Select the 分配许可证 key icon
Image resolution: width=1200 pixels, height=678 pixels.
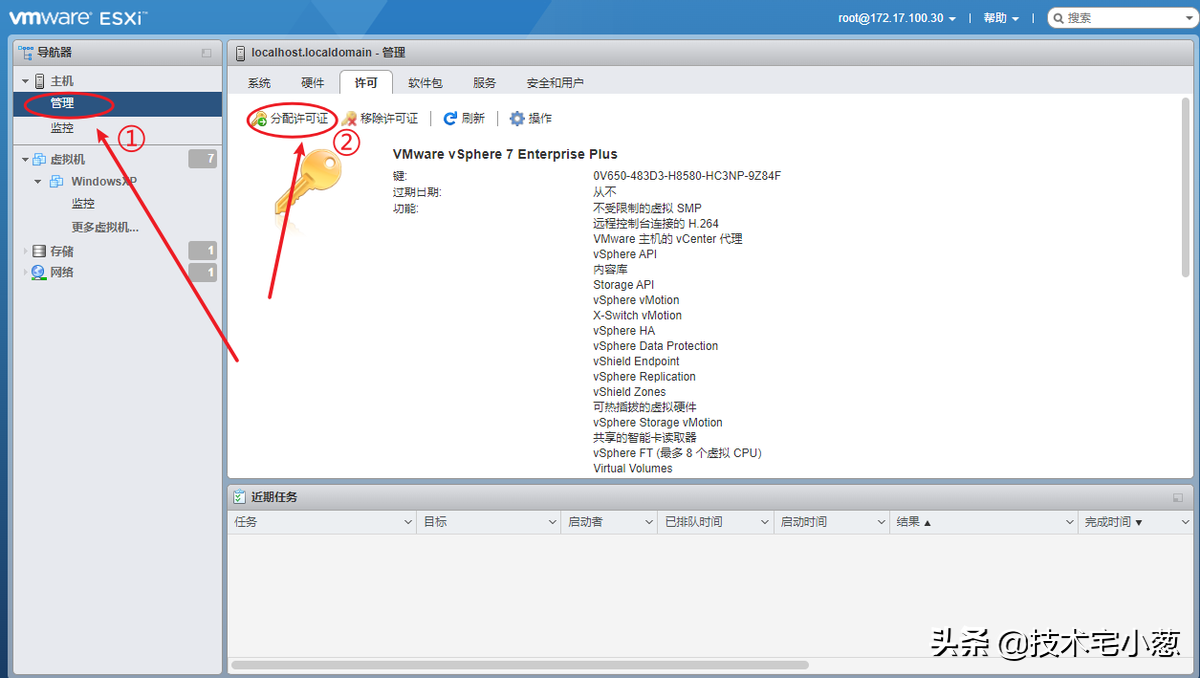259,118
